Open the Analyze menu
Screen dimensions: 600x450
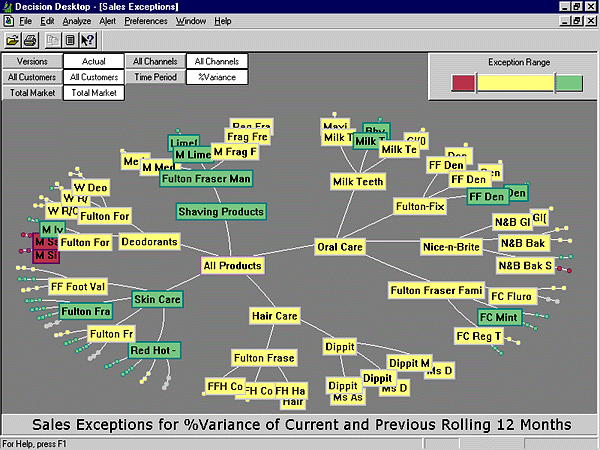tap(77, 21)
